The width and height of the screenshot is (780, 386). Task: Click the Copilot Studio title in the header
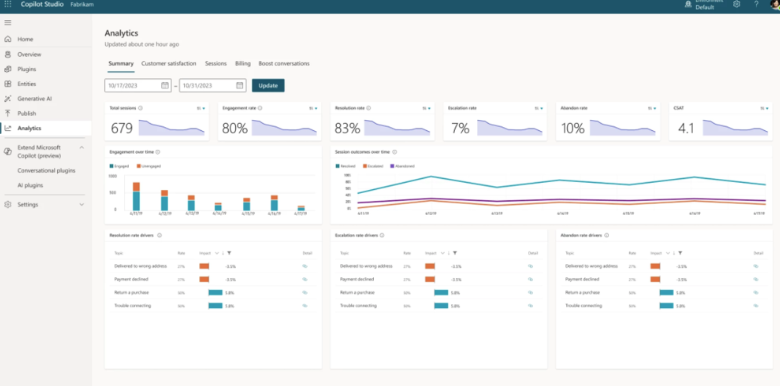(42, 4)
